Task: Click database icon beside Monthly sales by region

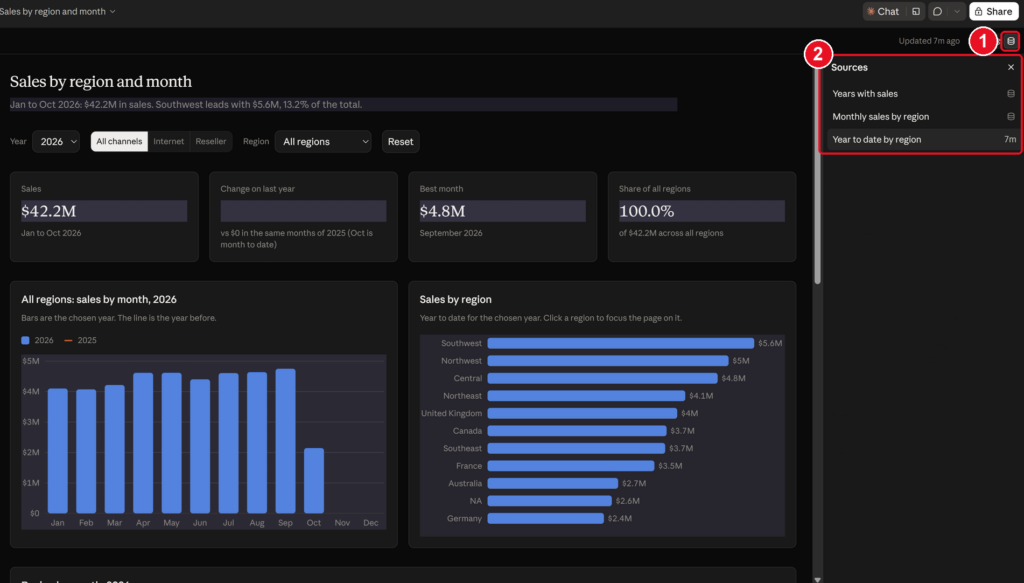Action: point(1010,116)
